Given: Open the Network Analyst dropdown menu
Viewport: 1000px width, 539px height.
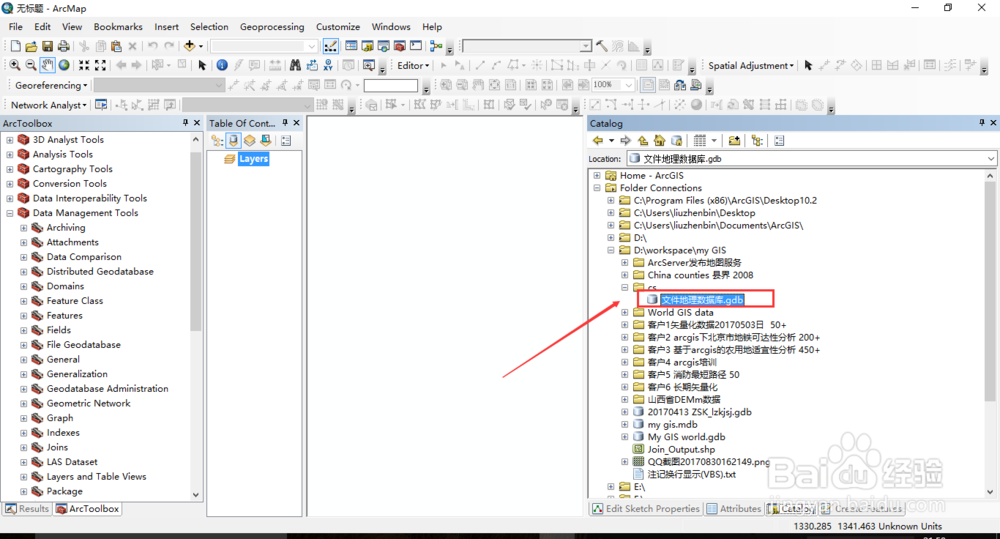Looking at the screenshot, I should click(48, 105).
